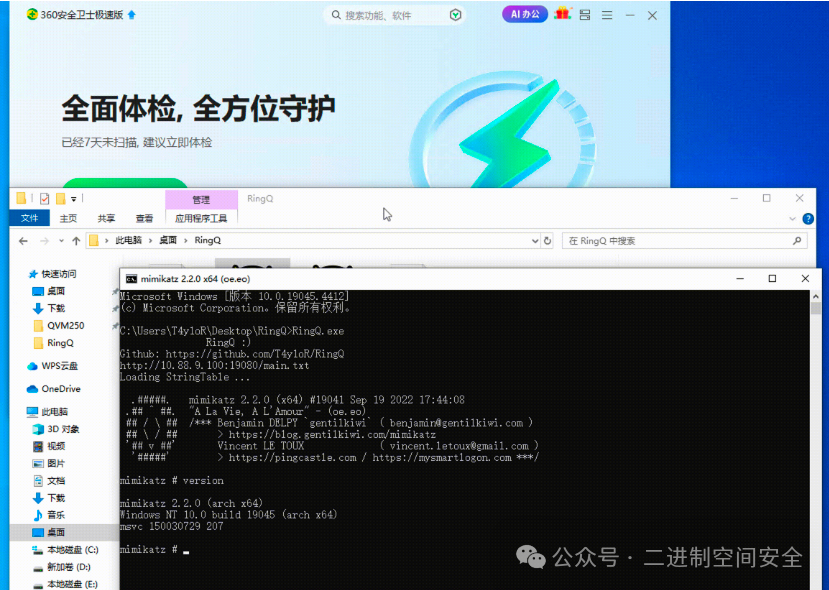
Task: Expand the Explorer ribbon chevron
Action: tap(792, 218)
